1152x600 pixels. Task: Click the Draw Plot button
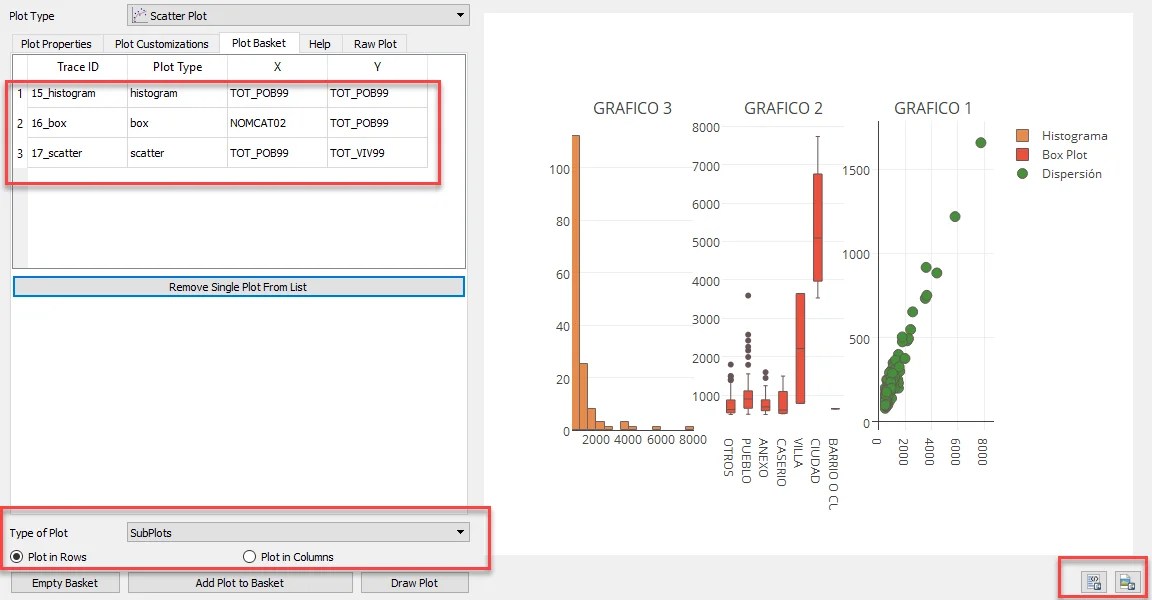coord(414,583)
